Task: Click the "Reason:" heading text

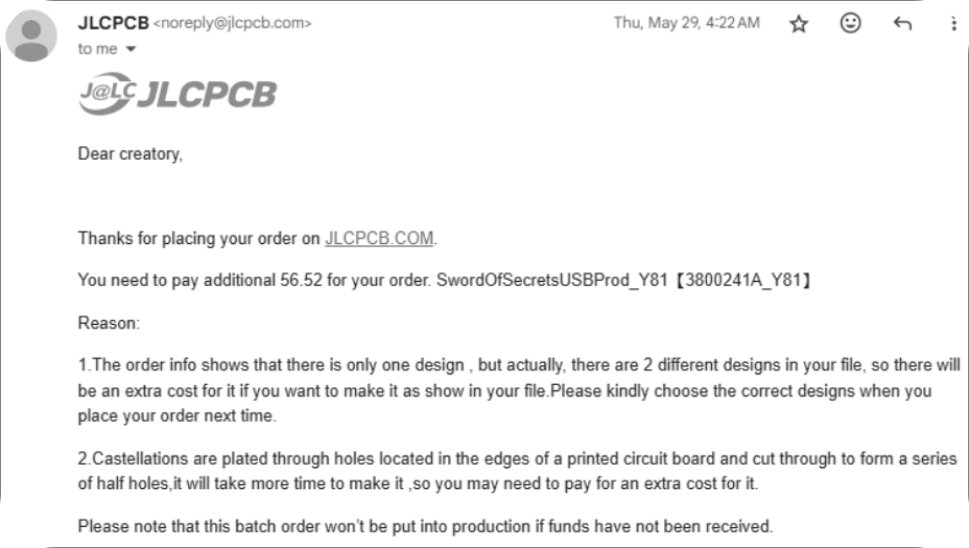Action: (109, 323)
